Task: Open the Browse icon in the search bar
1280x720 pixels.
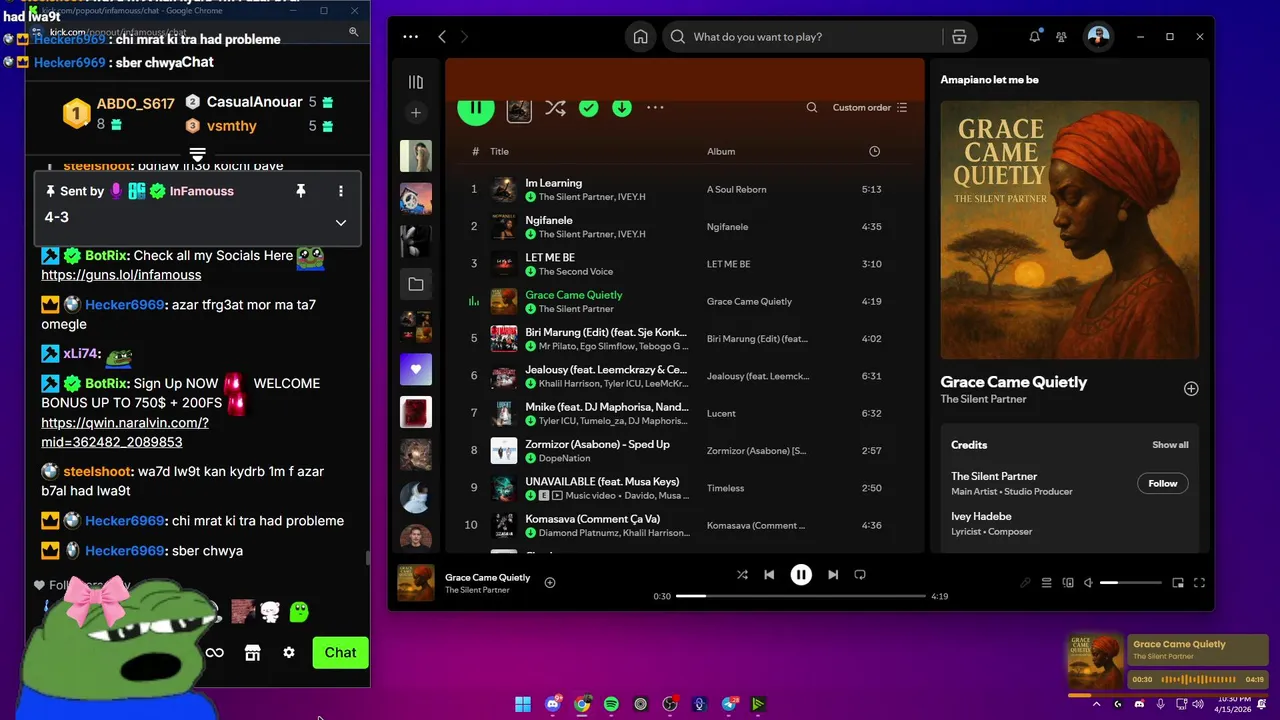Action: pyautogui.click(x=959, y=37)
